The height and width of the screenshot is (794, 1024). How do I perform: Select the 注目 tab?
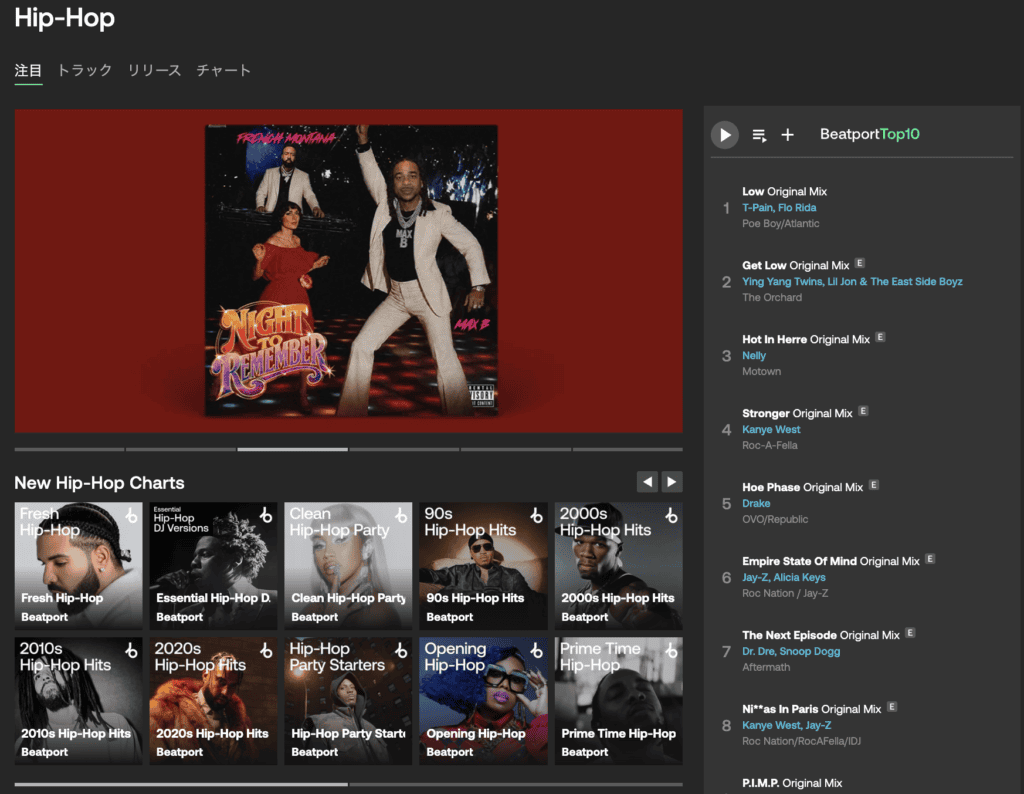pos(28,71)
